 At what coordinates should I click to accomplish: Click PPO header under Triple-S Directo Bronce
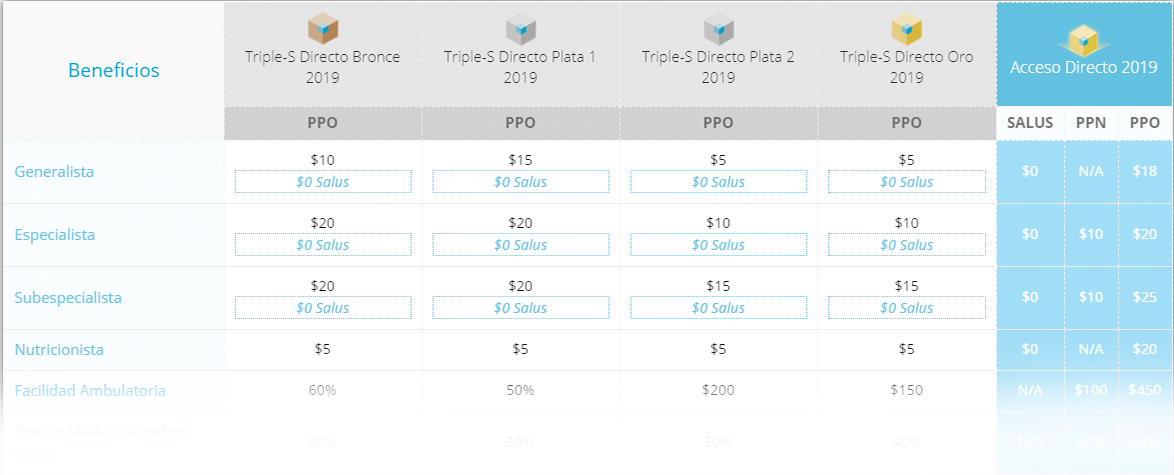coord(323,123)
